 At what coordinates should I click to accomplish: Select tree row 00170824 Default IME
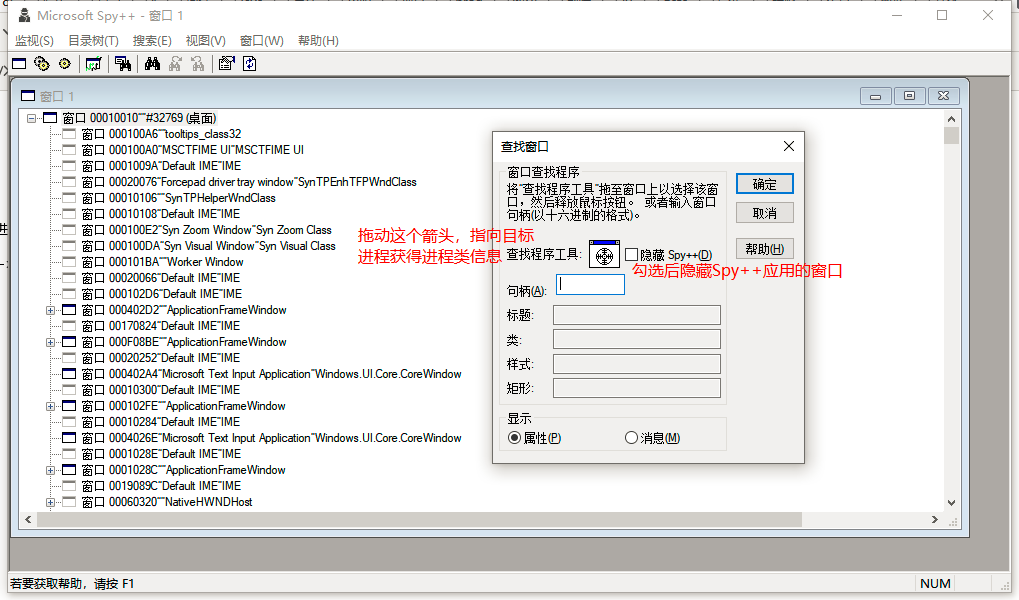[x=161, y=326]
